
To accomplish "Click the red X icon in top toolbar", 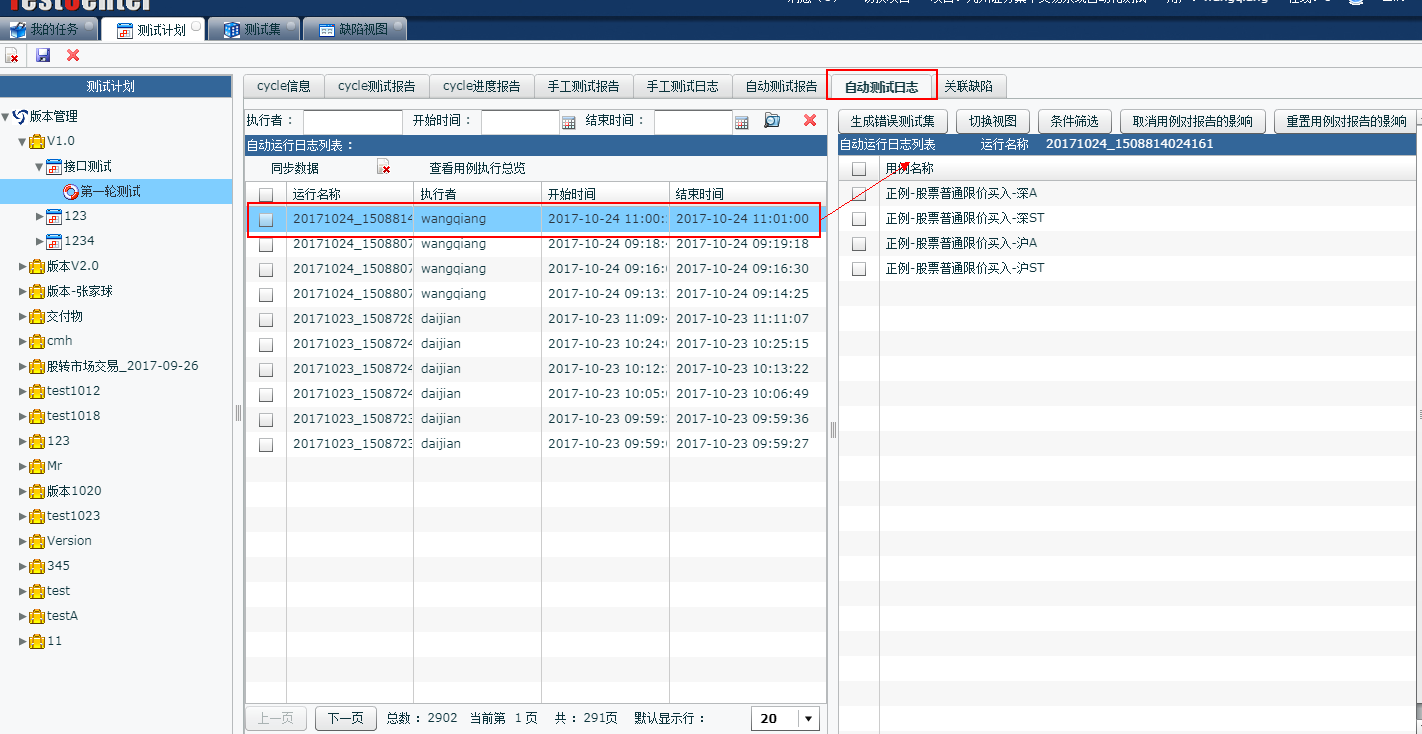I will tap(73, 55).
